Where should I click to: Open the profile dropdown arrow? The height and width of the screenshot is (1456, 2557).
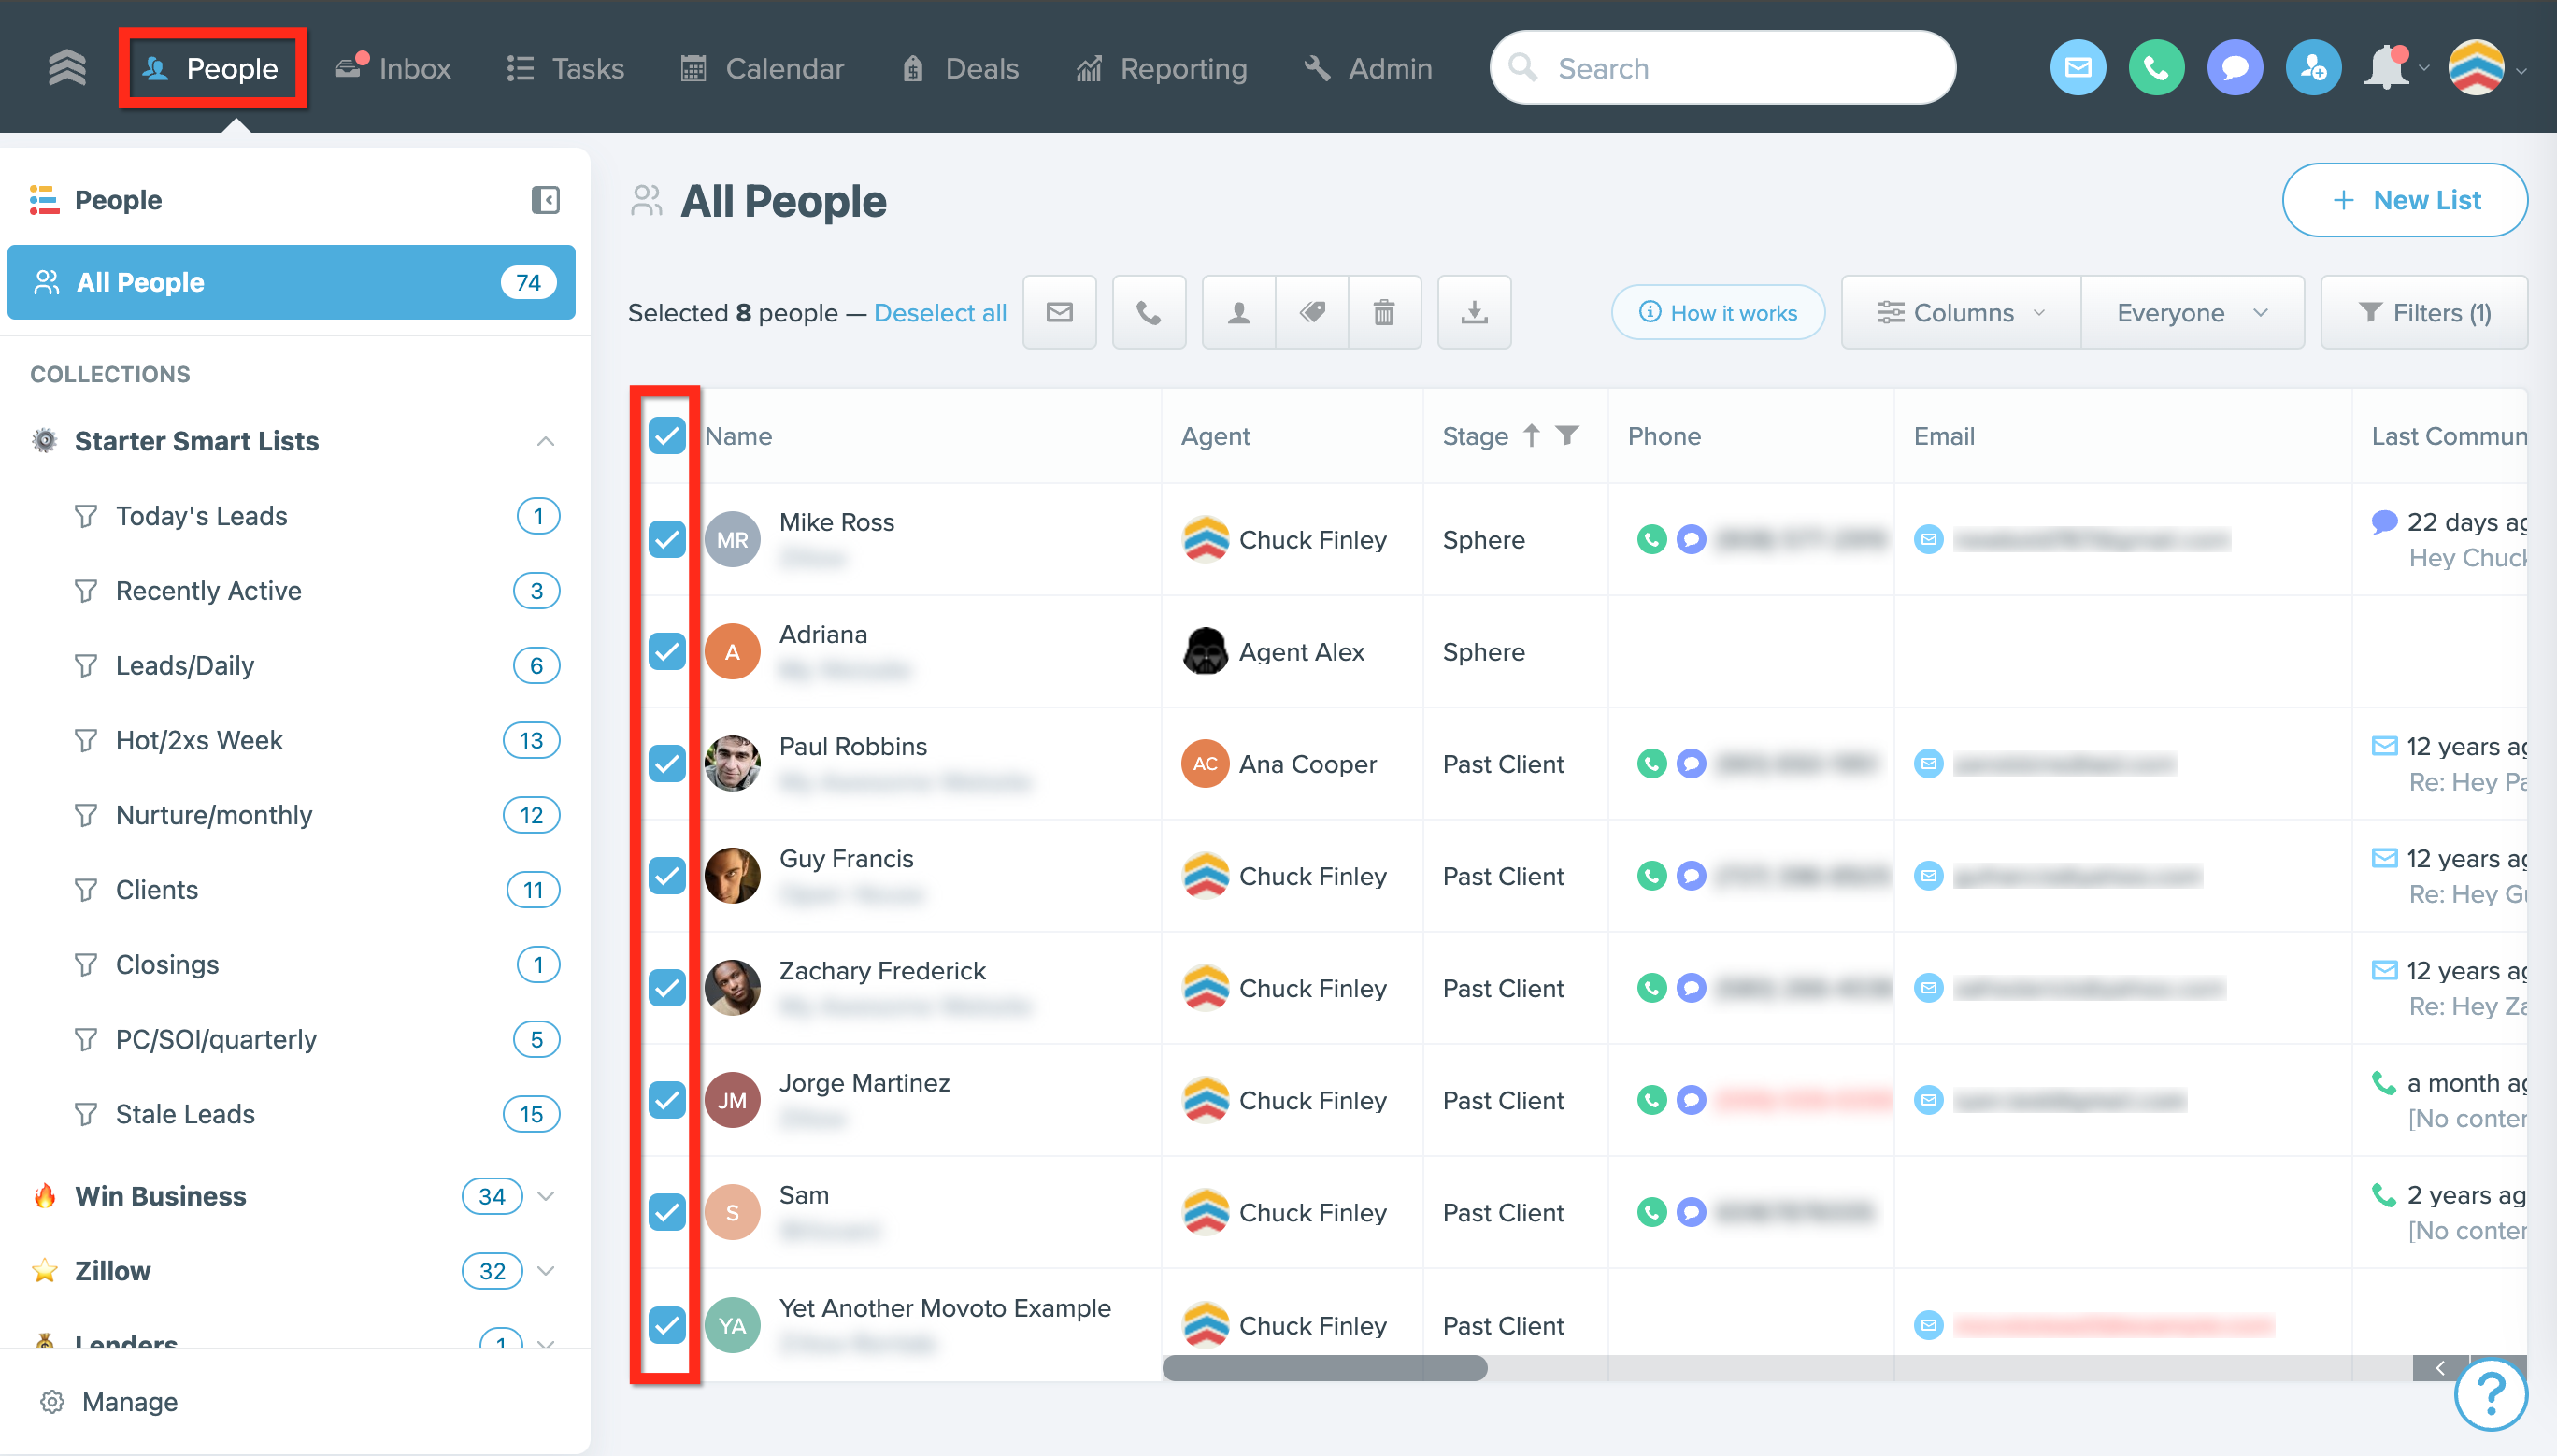(2521, 71)
